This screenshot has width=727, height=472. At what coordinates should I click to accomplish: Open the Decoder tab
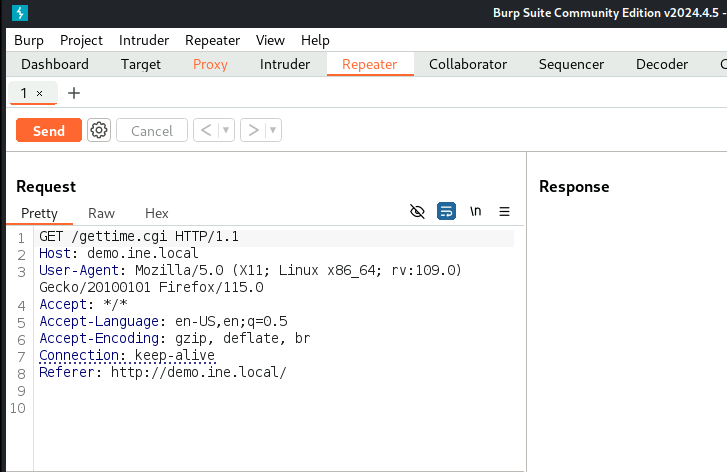coord(662,64)
